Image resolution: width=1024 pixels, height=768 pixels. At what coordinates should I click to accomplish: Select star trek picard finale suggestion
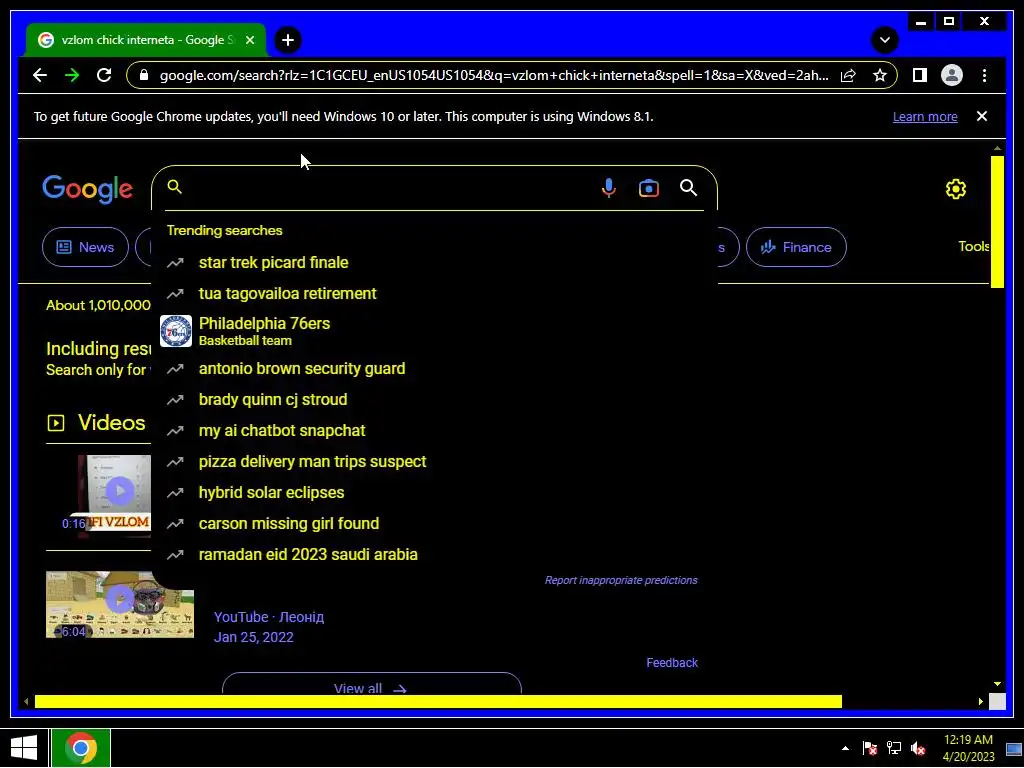(x=434, y=263)
